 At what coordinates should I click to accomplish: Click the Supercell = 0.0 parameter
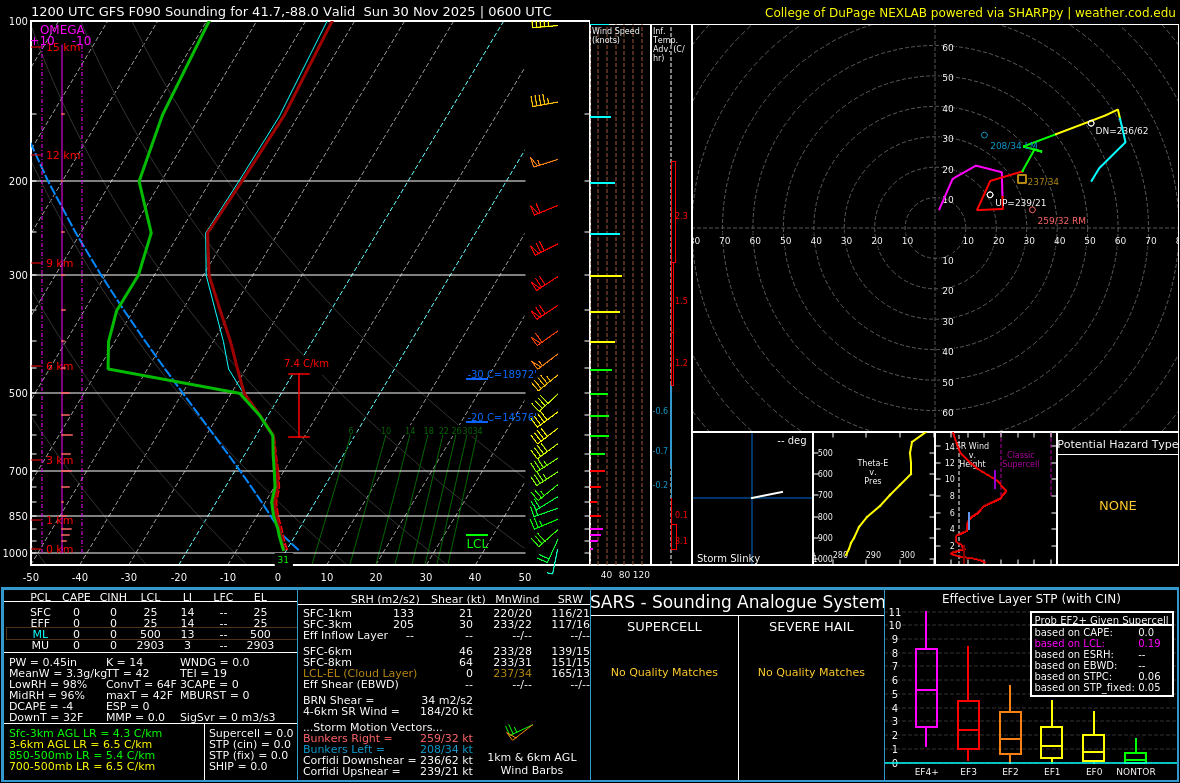251,733
